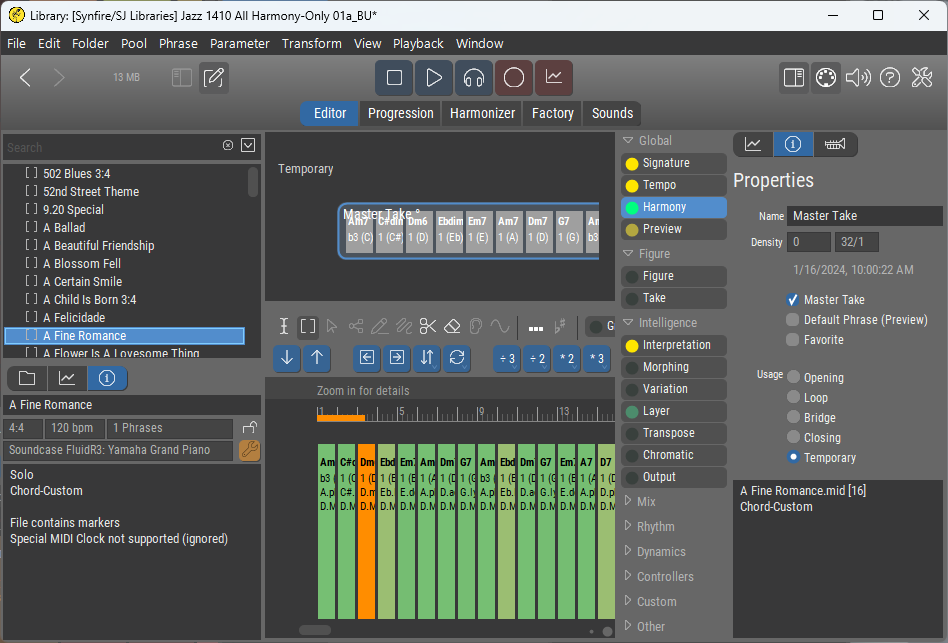
Task: Click the Stop button in transport
Action: coord(394,78)
